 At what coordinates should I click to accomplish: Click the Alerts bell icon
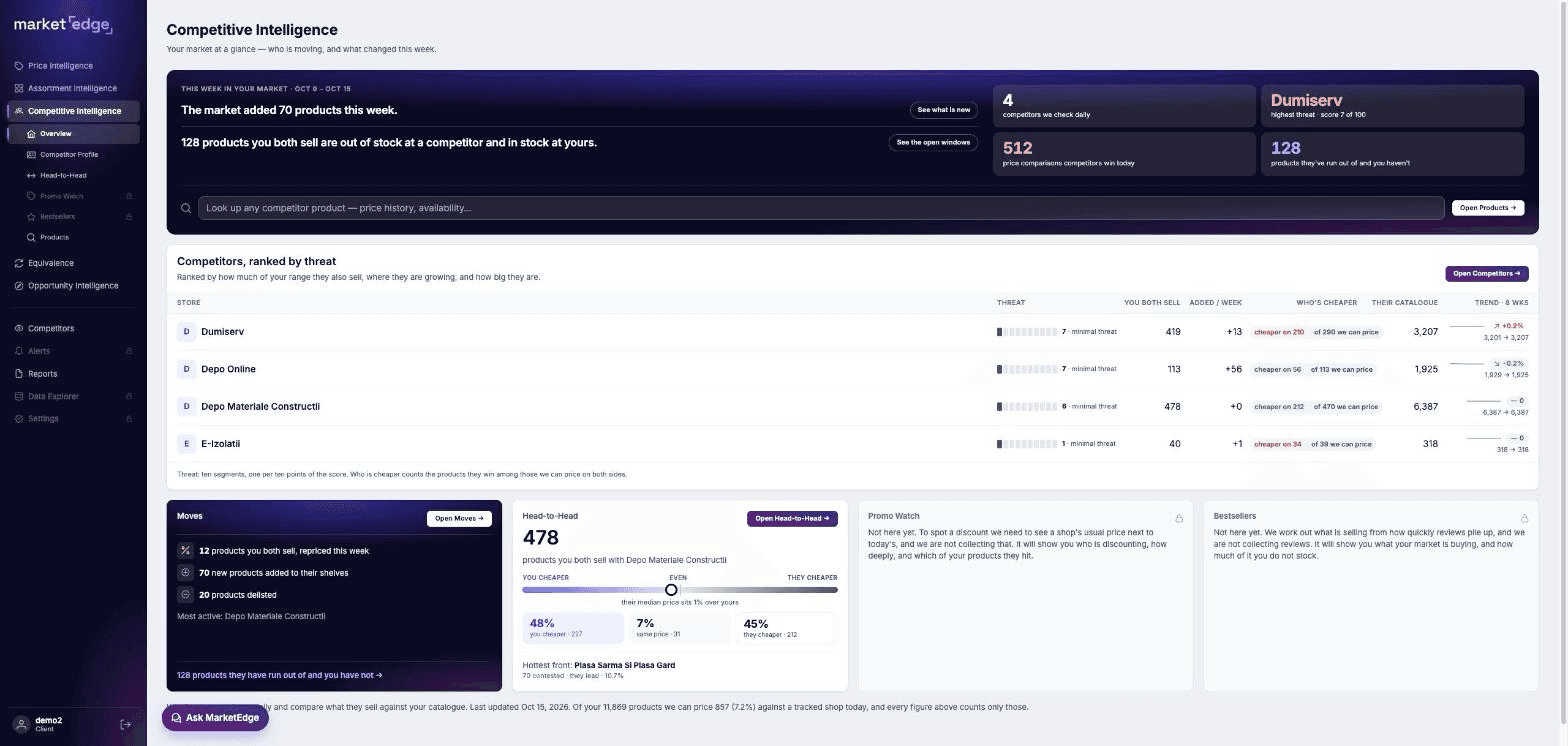click(x=19, y=351)
